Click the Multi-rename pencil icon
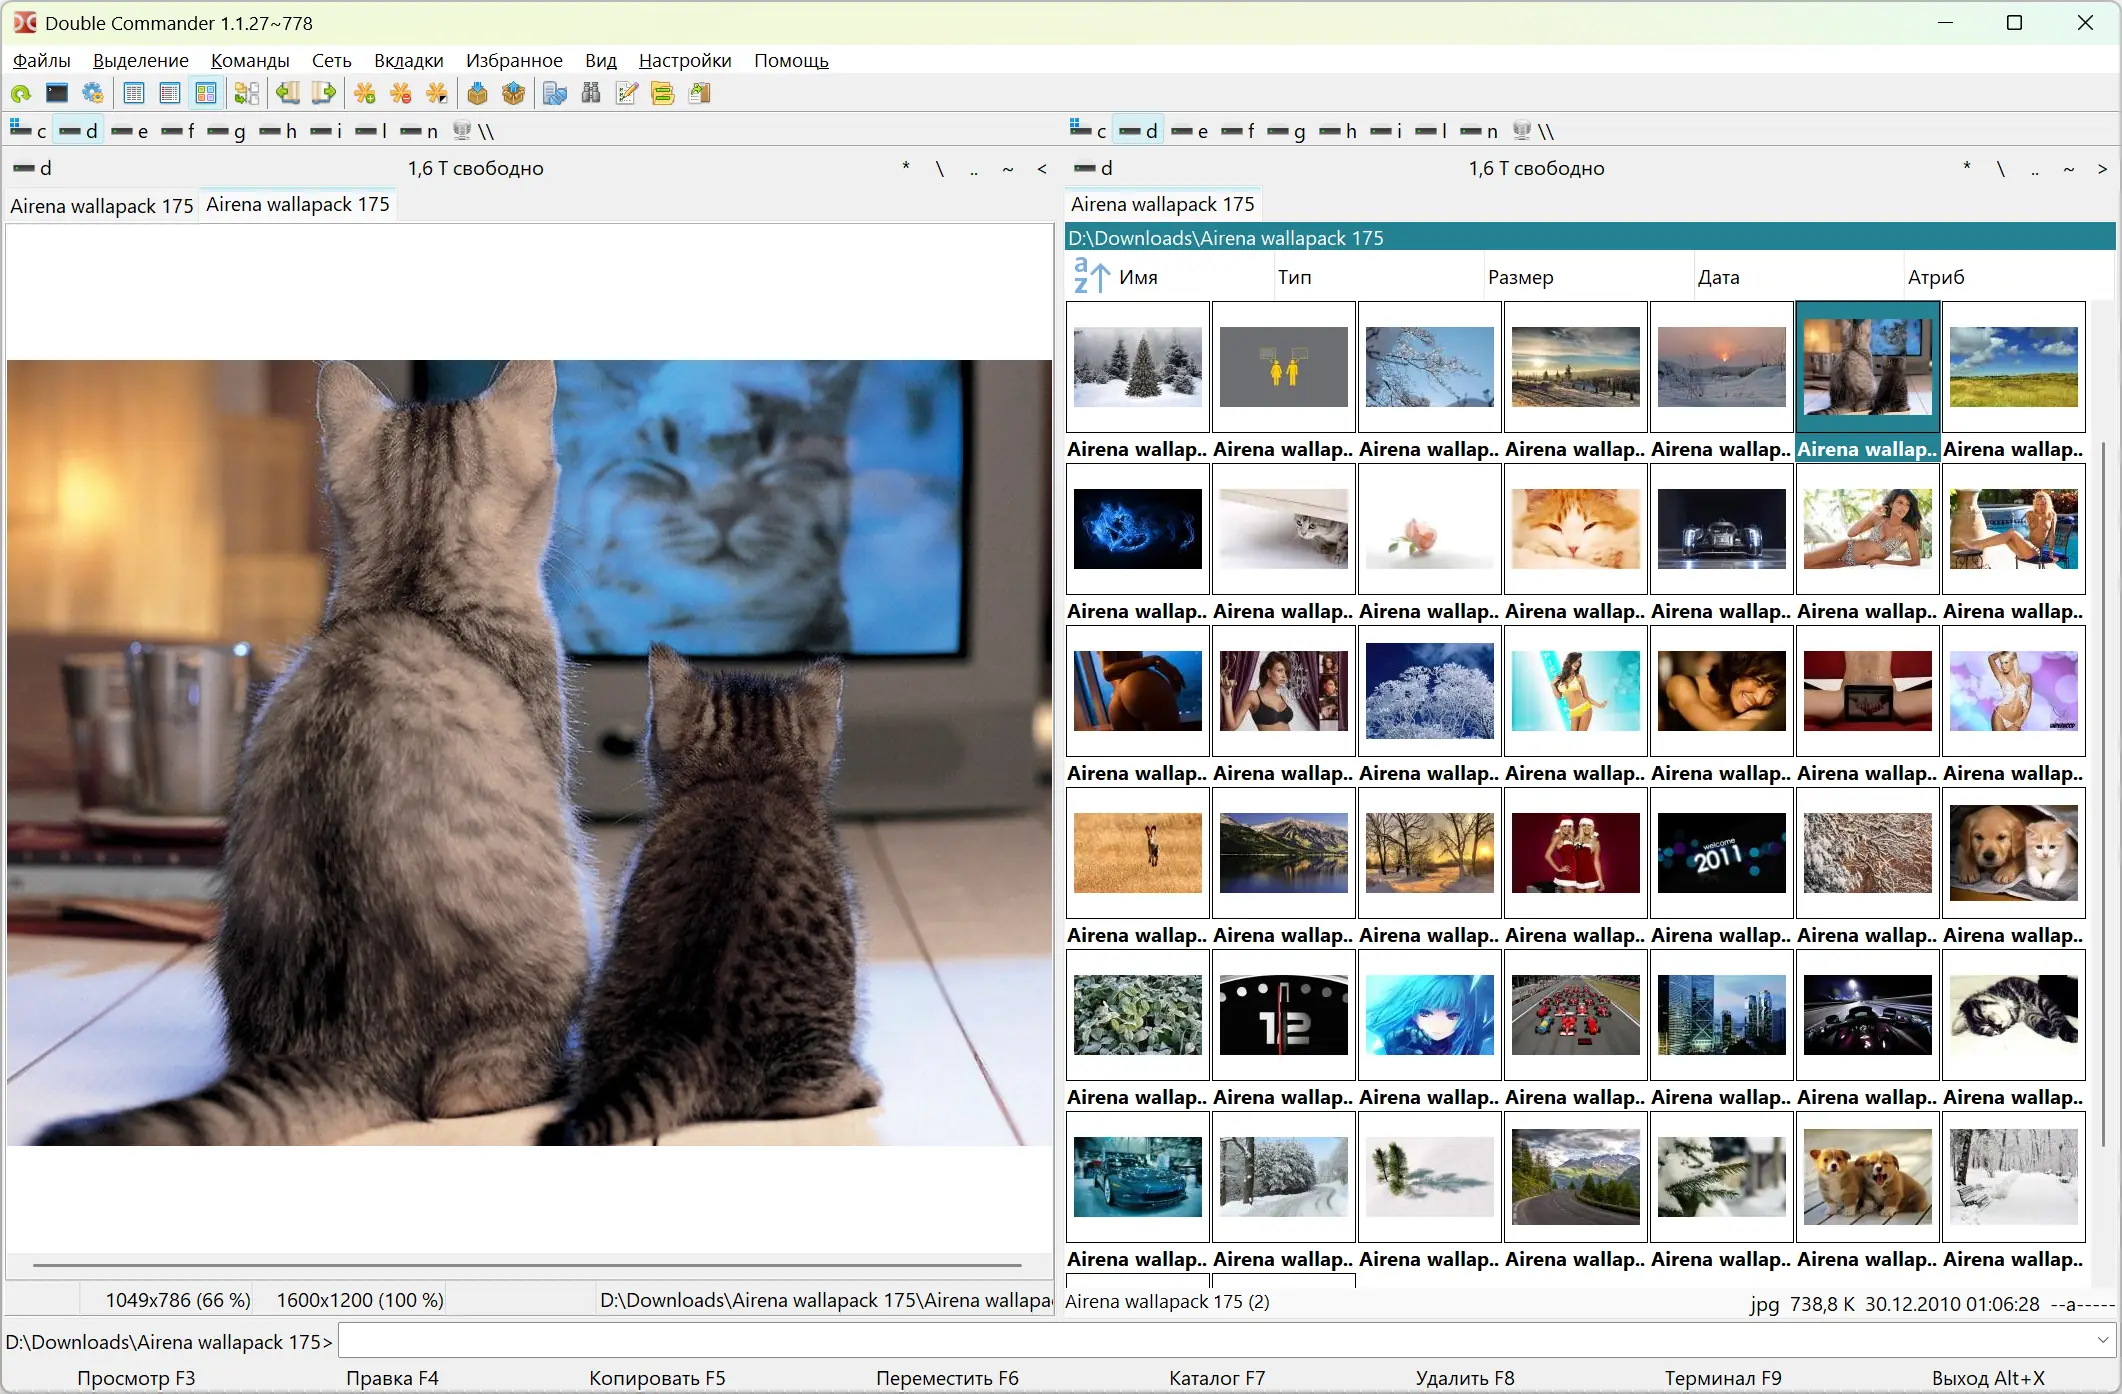The image size is (2122, 1394). point(627,94)
